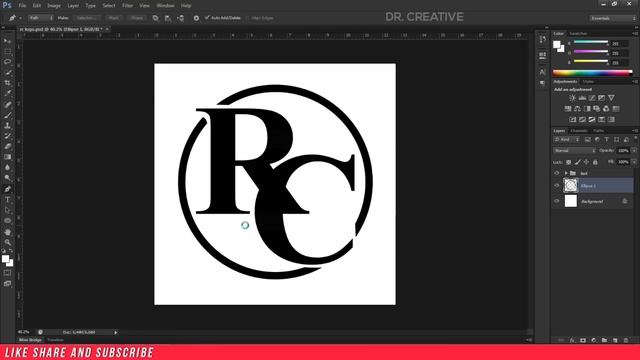Click the Vibrance adjustment icon
This screenshot has width=640, height=360.
(611, 98)
